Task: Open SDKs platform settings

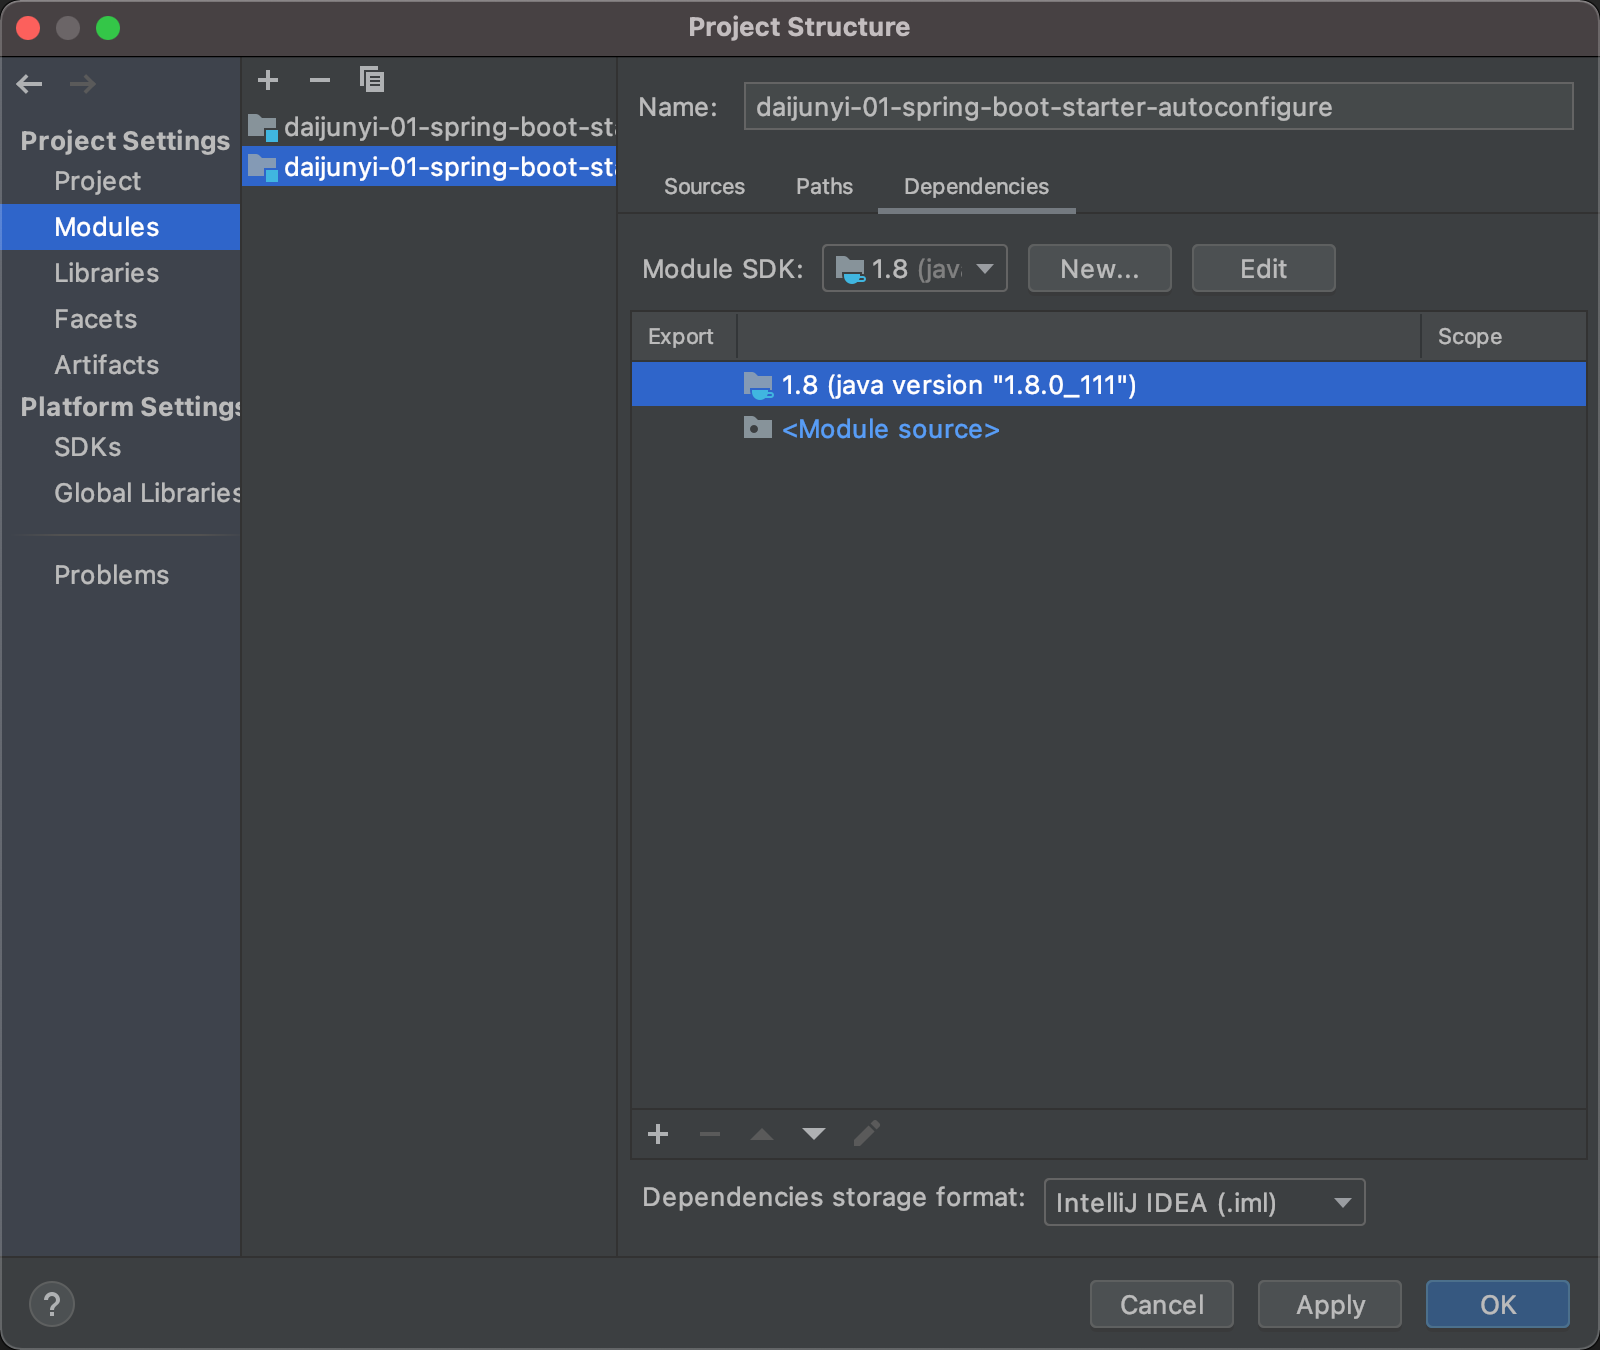Action: tap(88, 447)
